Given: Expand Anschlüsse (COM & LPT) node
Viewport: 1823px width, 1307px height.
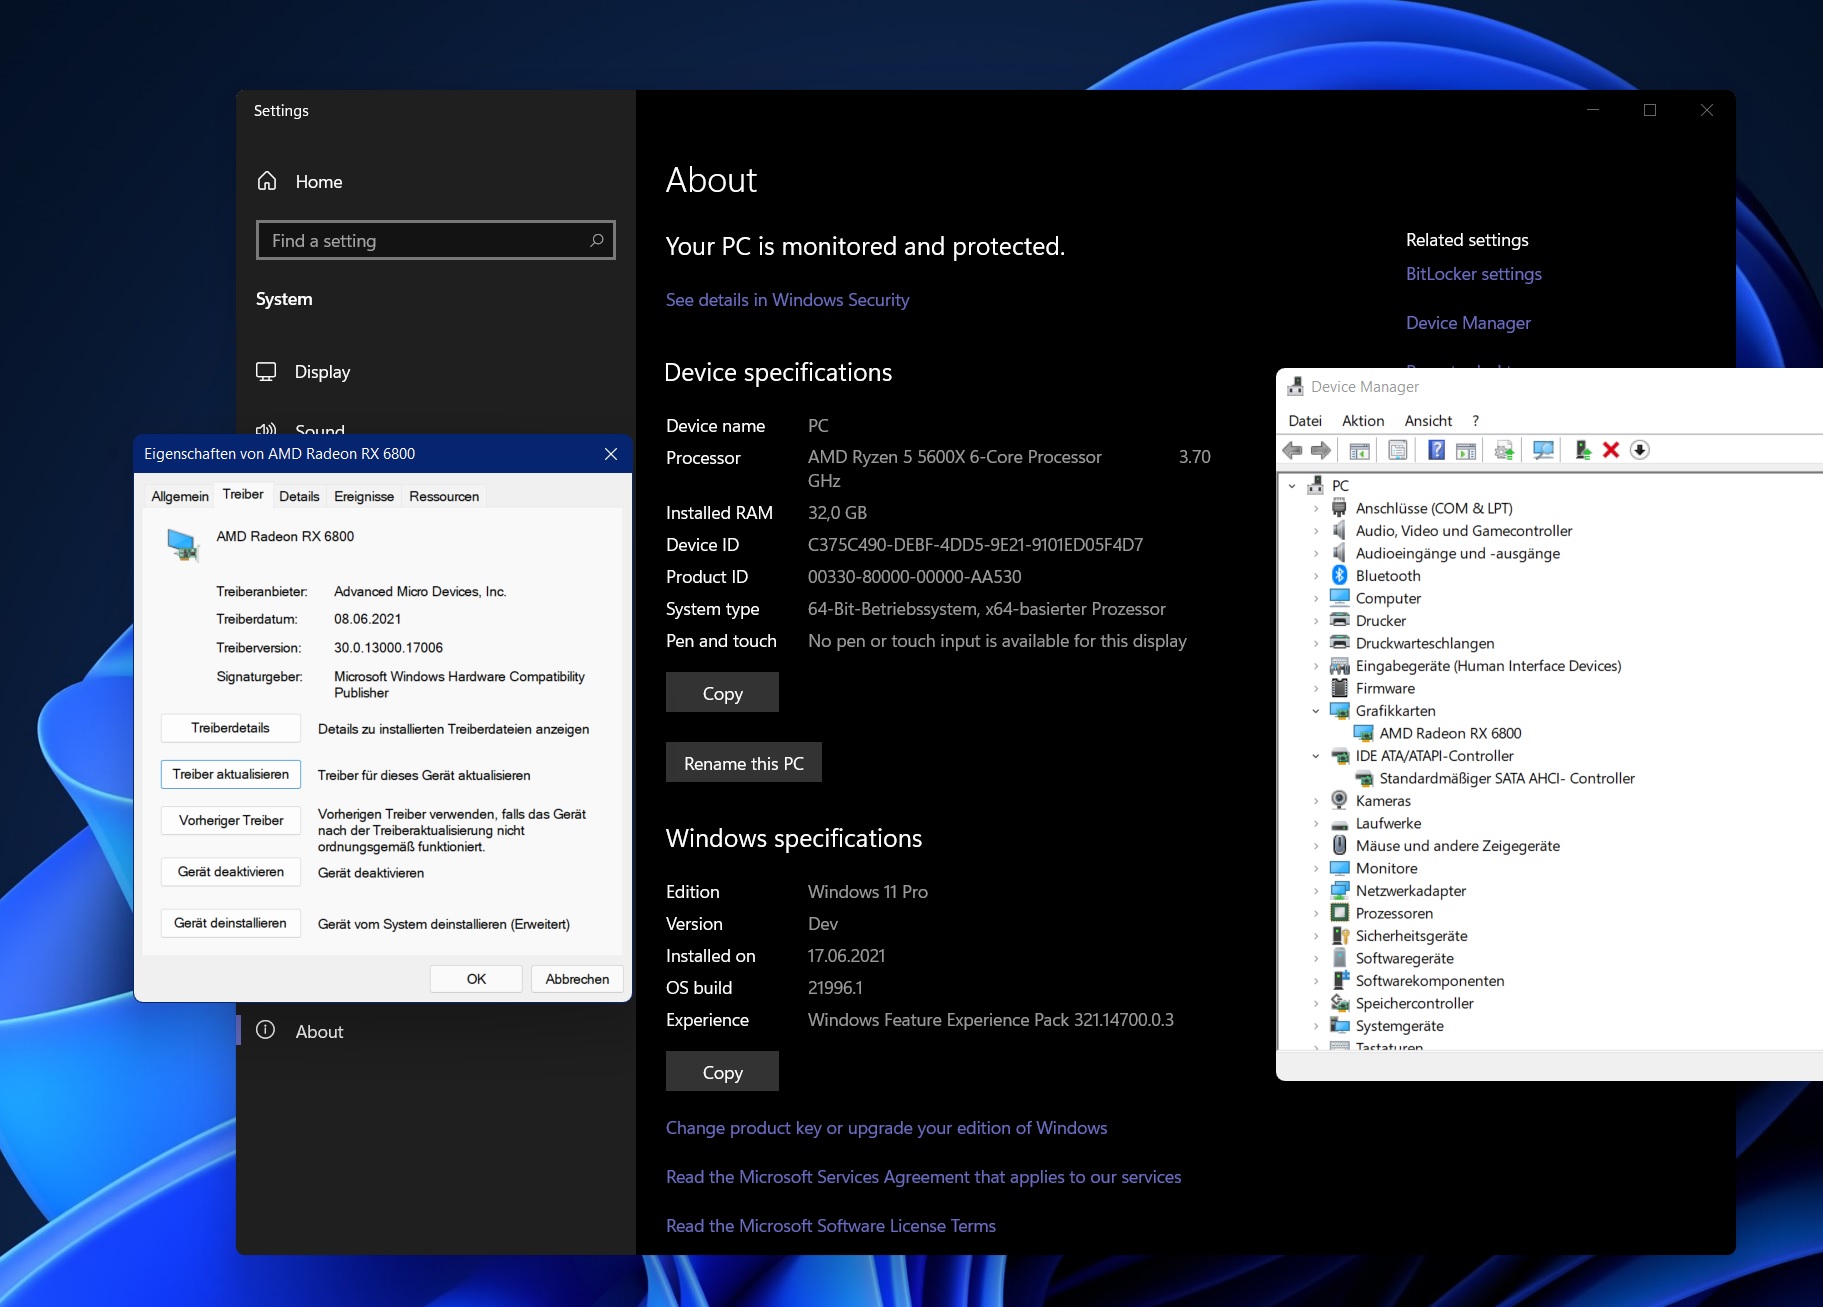Looking at the screenshot, I should [1316, 508].
